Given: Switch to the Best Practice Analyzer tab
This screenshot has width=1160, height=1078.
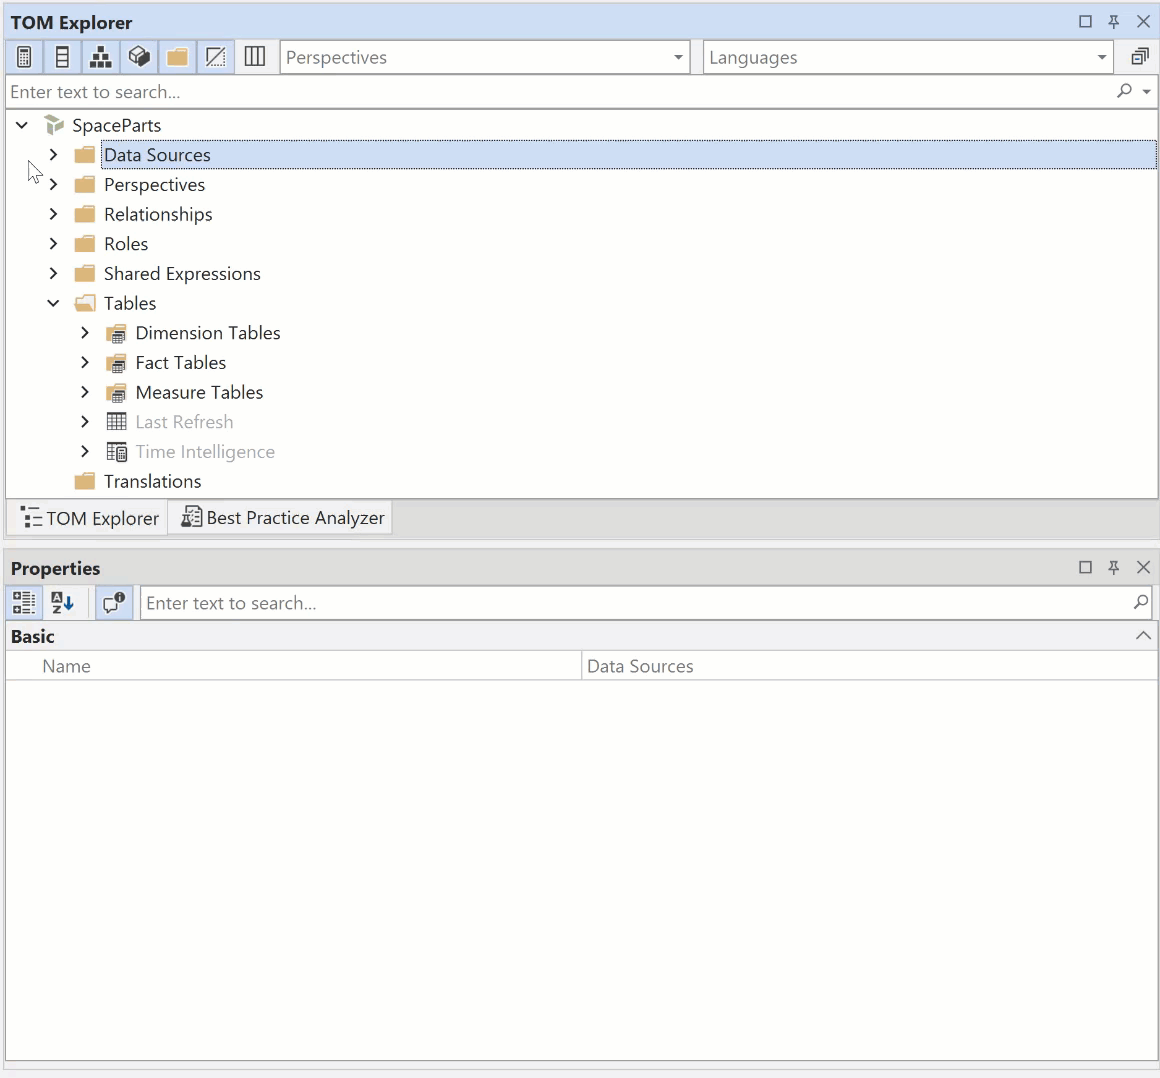Looking at the screenshot, I should pos(282,518).
